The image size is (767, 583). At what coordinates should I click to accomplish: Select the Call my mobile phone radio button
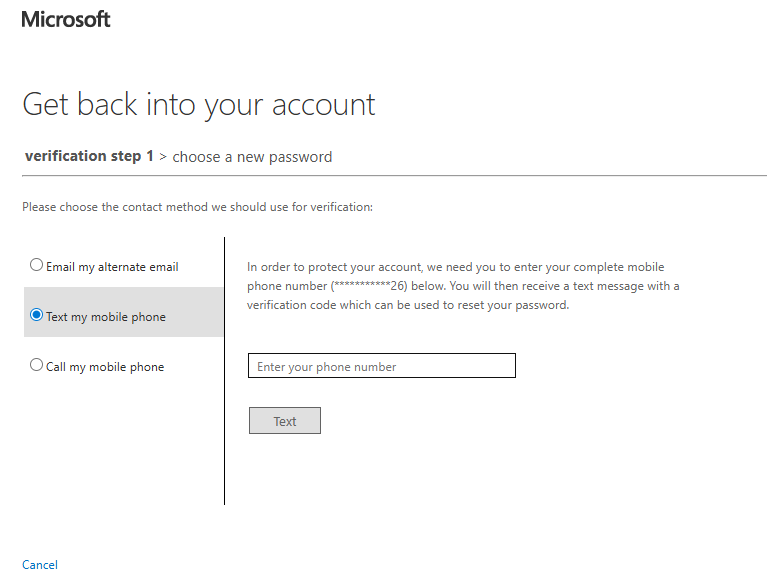pos(36,365)
